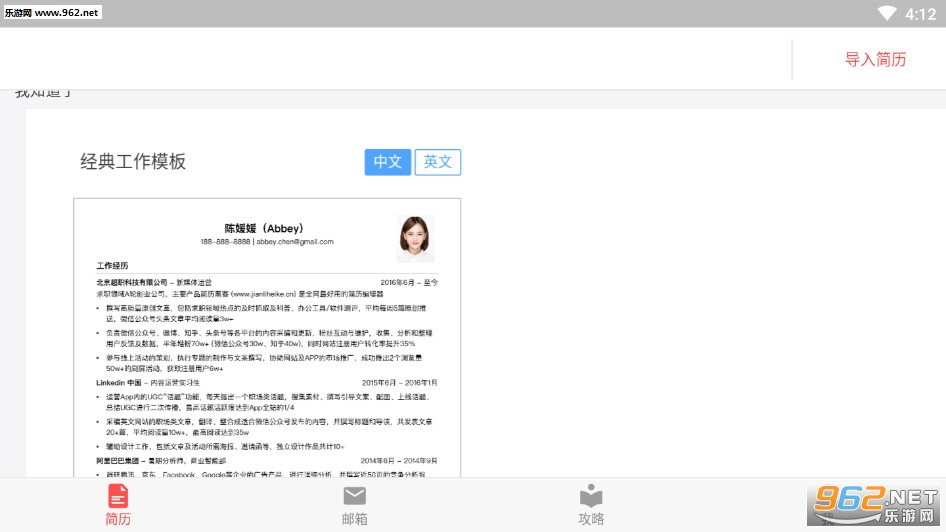The width and height of the screenshot is (946, 532).
Task: Click the www.jianliheike.cn website link
Action: [x=264, y=295]
